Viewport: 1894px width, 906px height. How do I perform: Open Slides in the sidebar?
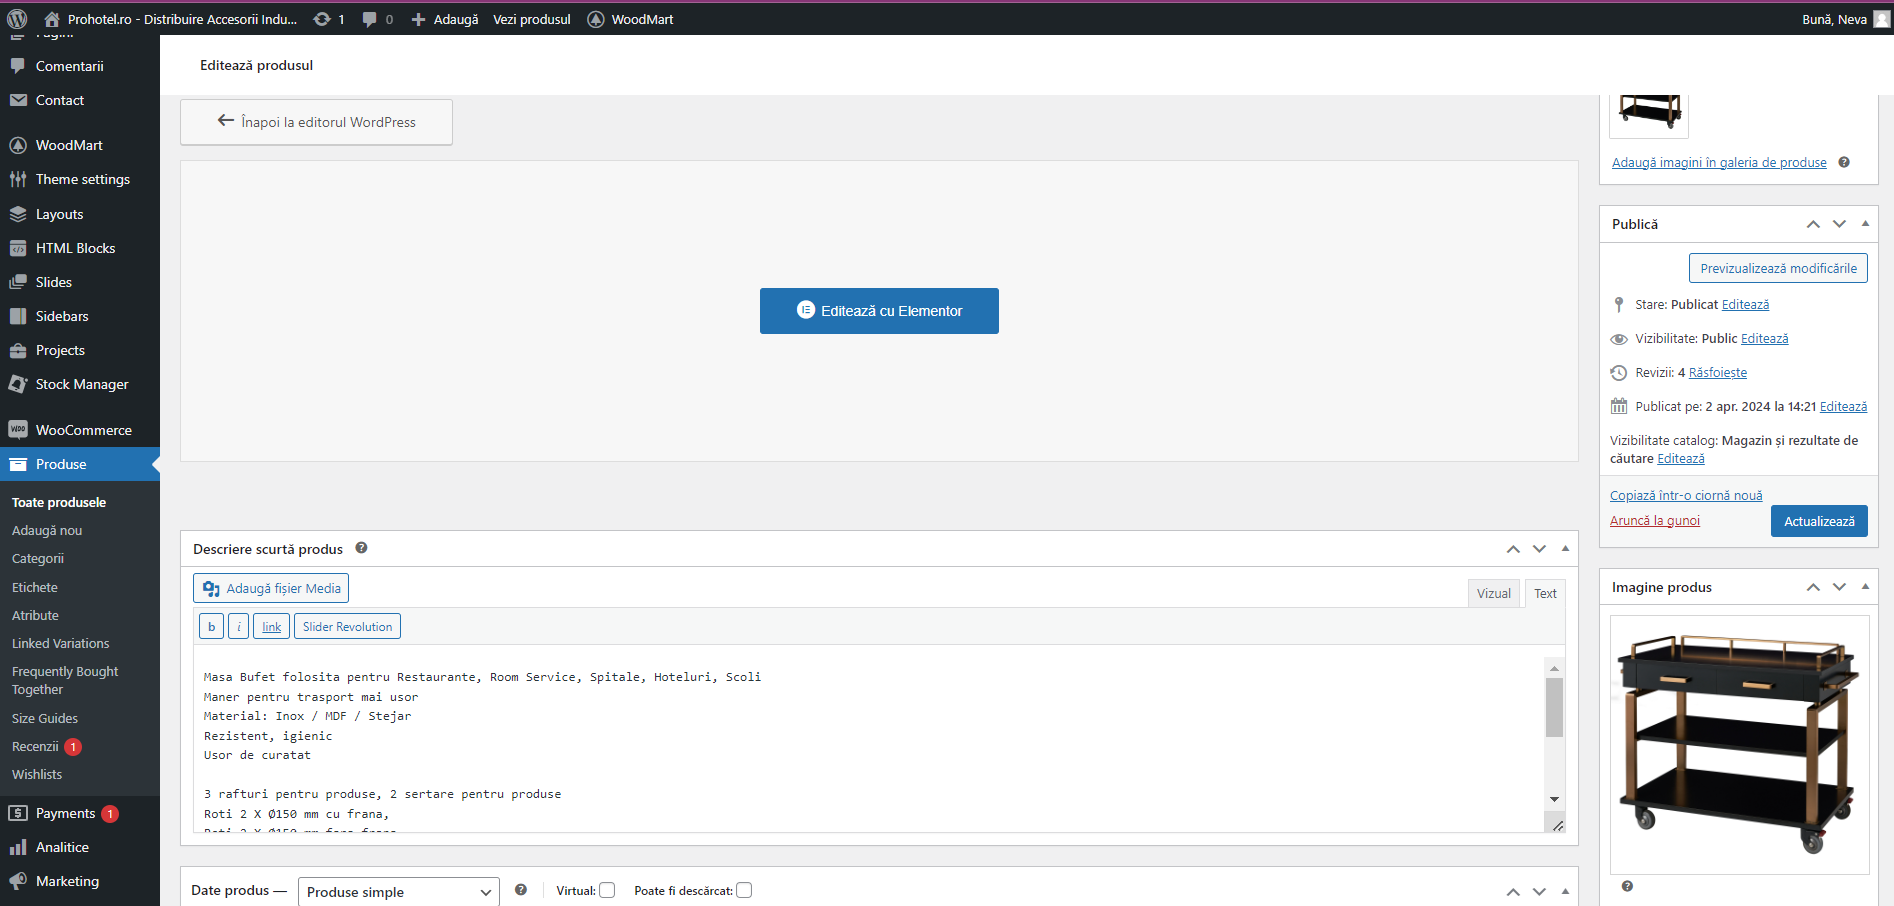pos(53,282)
